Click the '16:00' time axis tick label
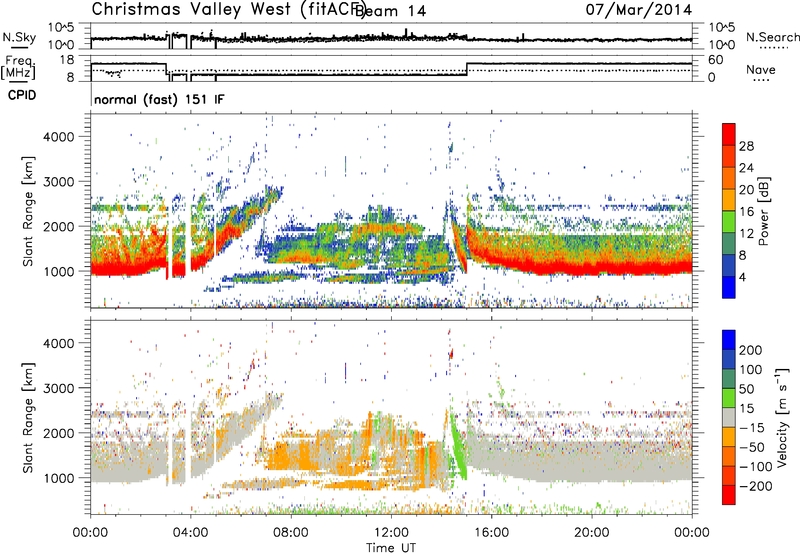 point(491,533)
